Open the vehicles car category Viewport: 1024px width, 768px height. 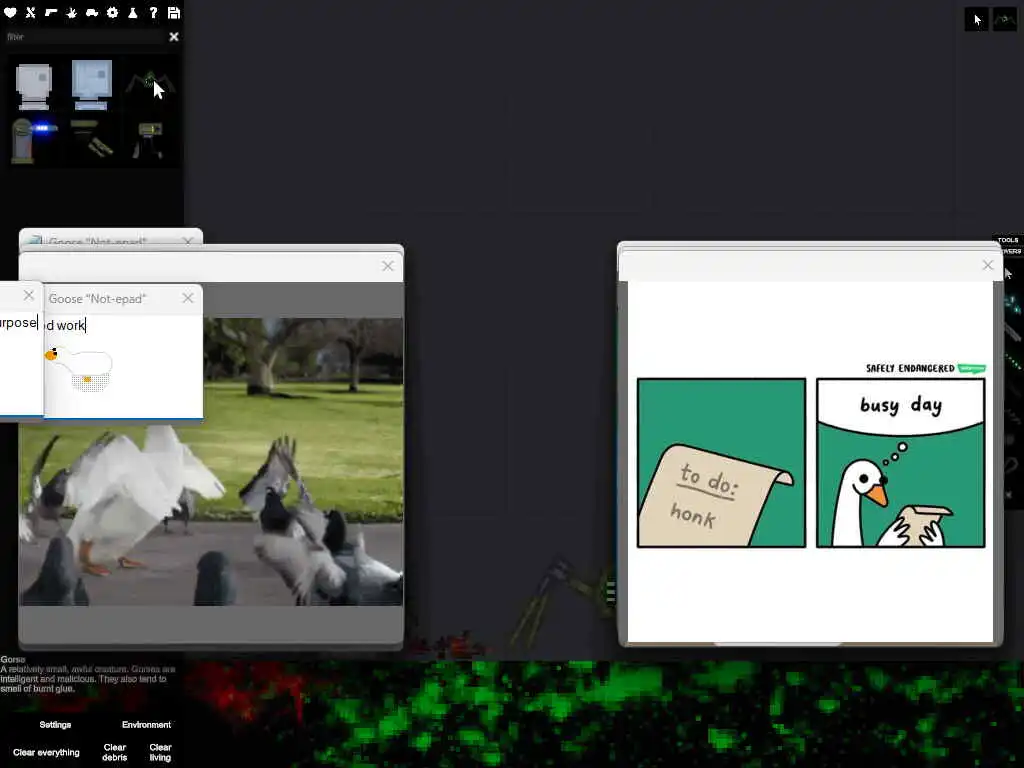click(x=92, y=12)
